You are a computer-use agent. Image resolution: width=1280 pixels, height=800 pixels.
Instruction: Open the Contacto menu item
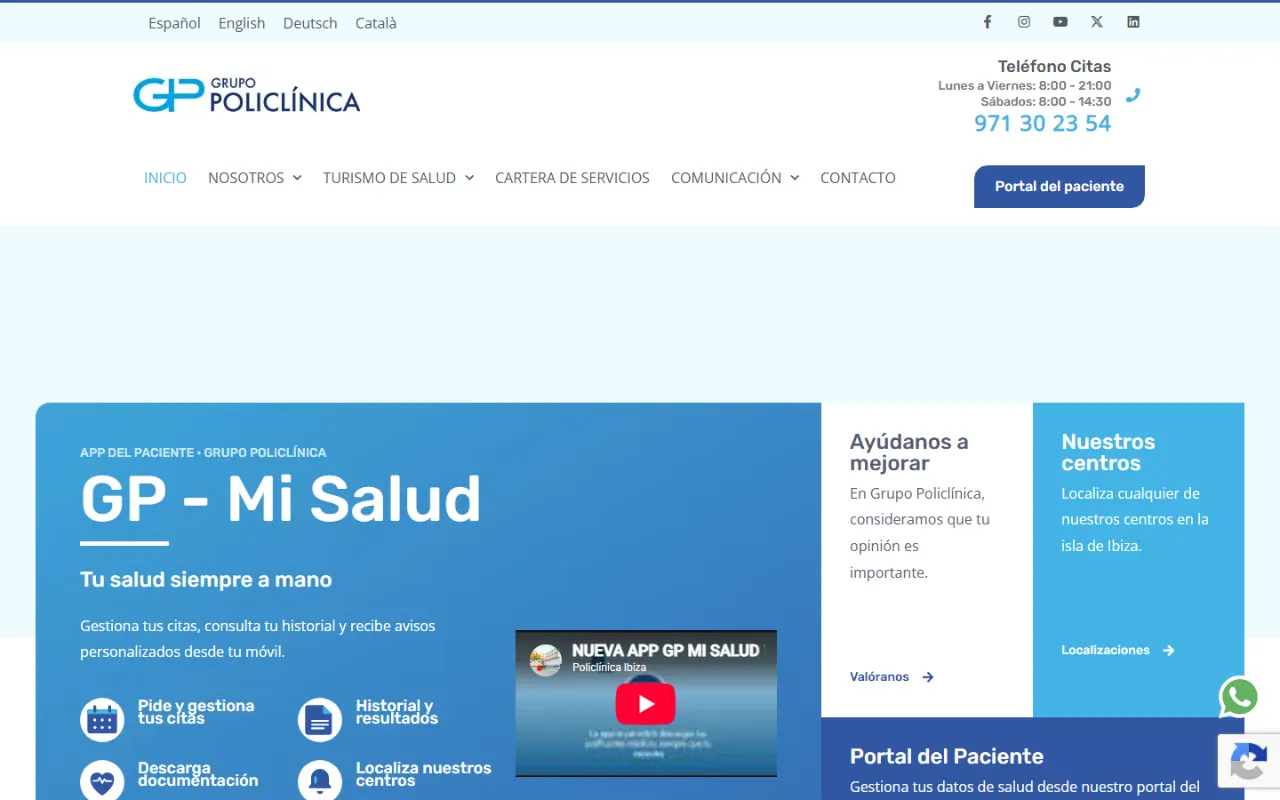pyautogui.click(x=858, y=178)
